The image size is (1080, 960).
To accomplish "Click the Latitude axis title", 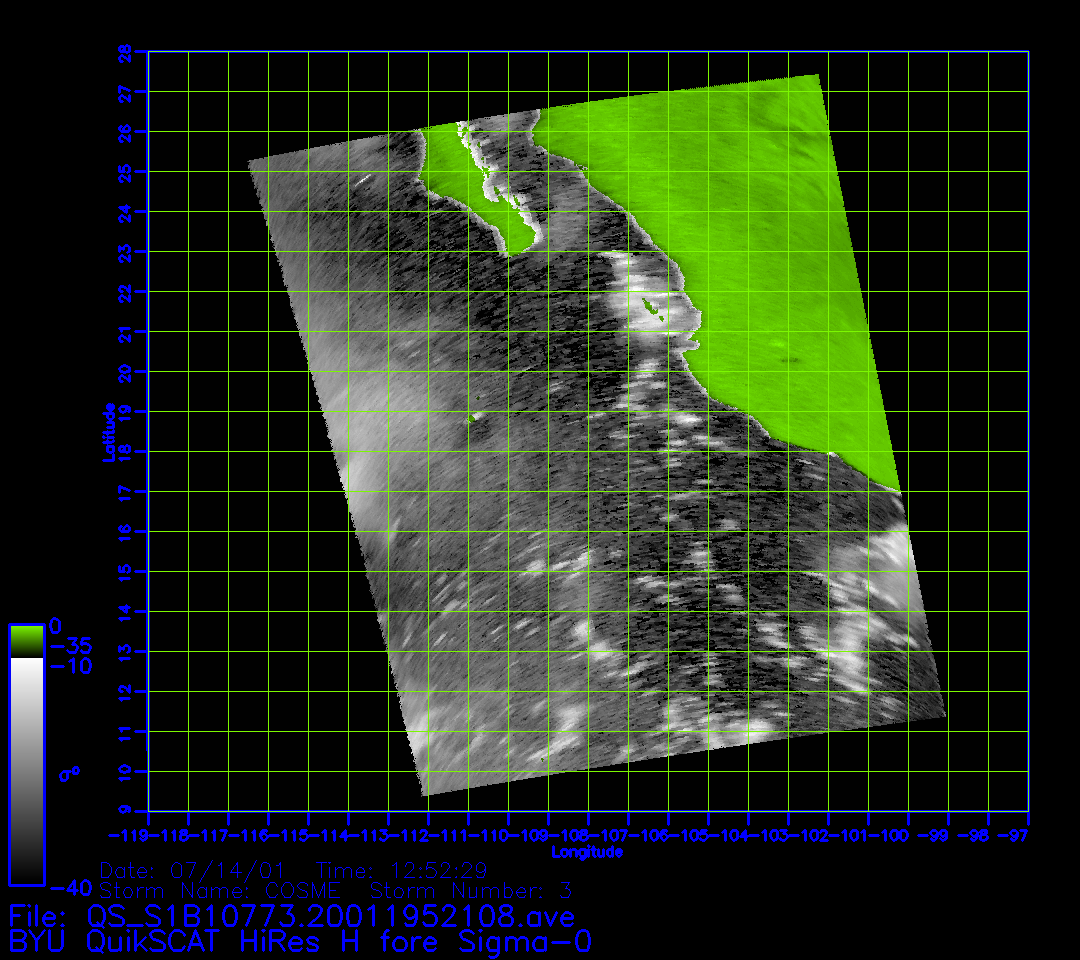I will 109,432.
